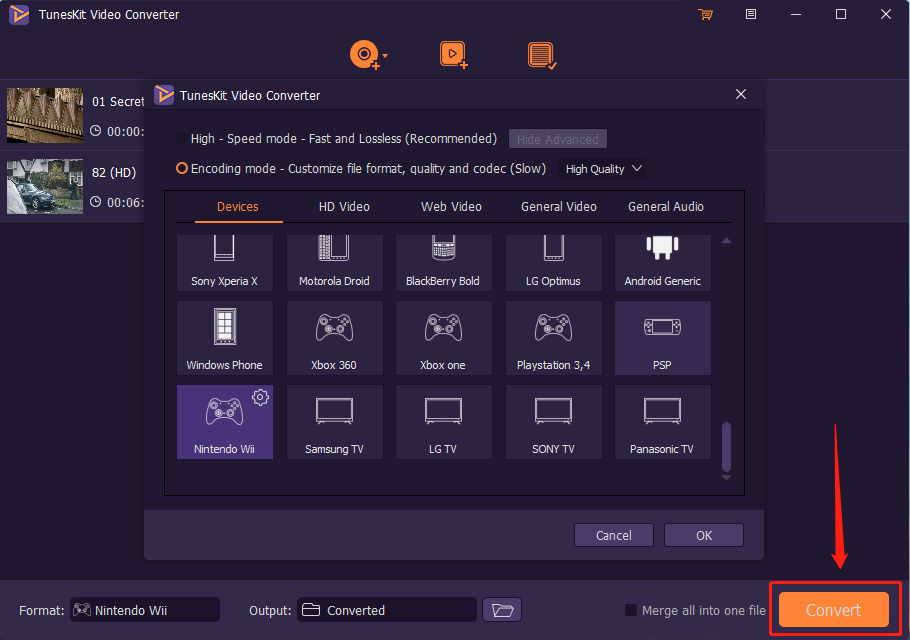Open the High Quality dropdown
The width and height of the screenshot is (910, 640).
(602, 169)
